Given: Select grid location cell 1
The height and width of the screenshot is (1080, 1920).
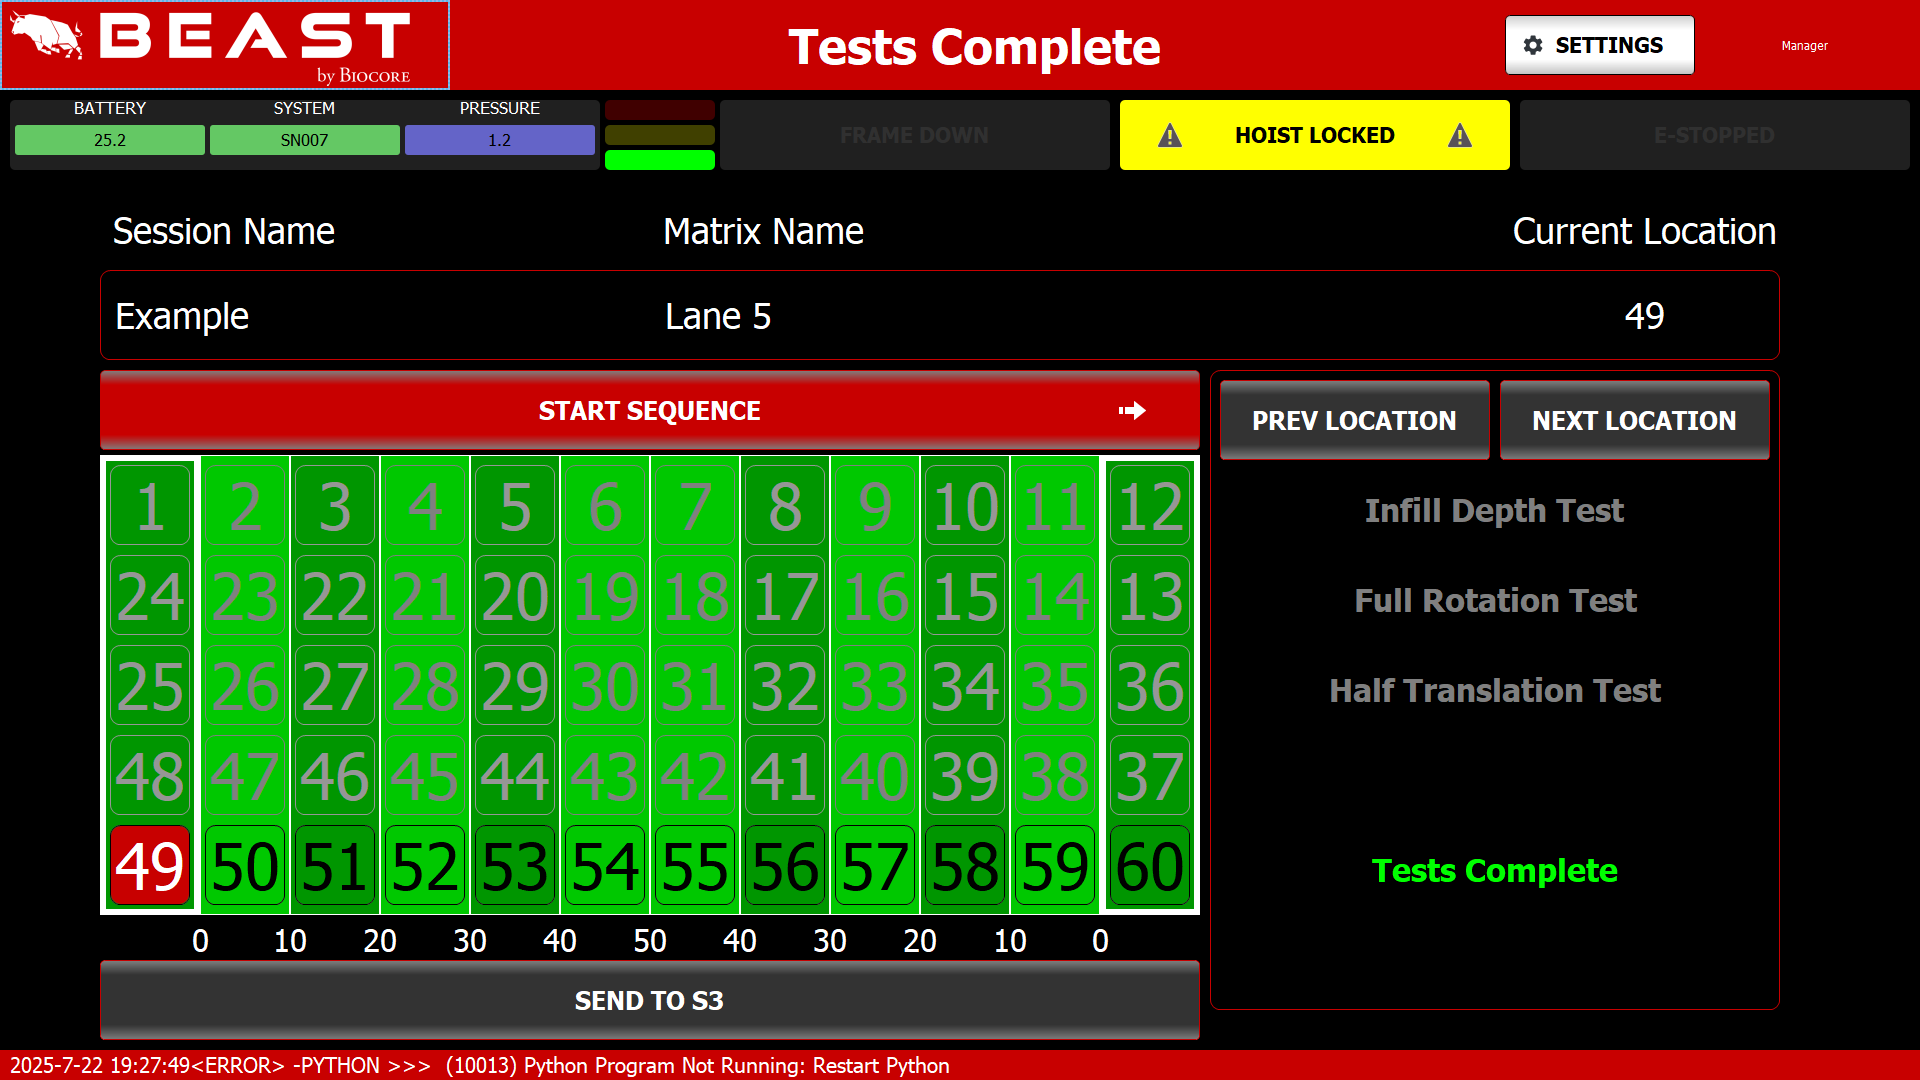Looking at the screenshot, I should [150, 506].
